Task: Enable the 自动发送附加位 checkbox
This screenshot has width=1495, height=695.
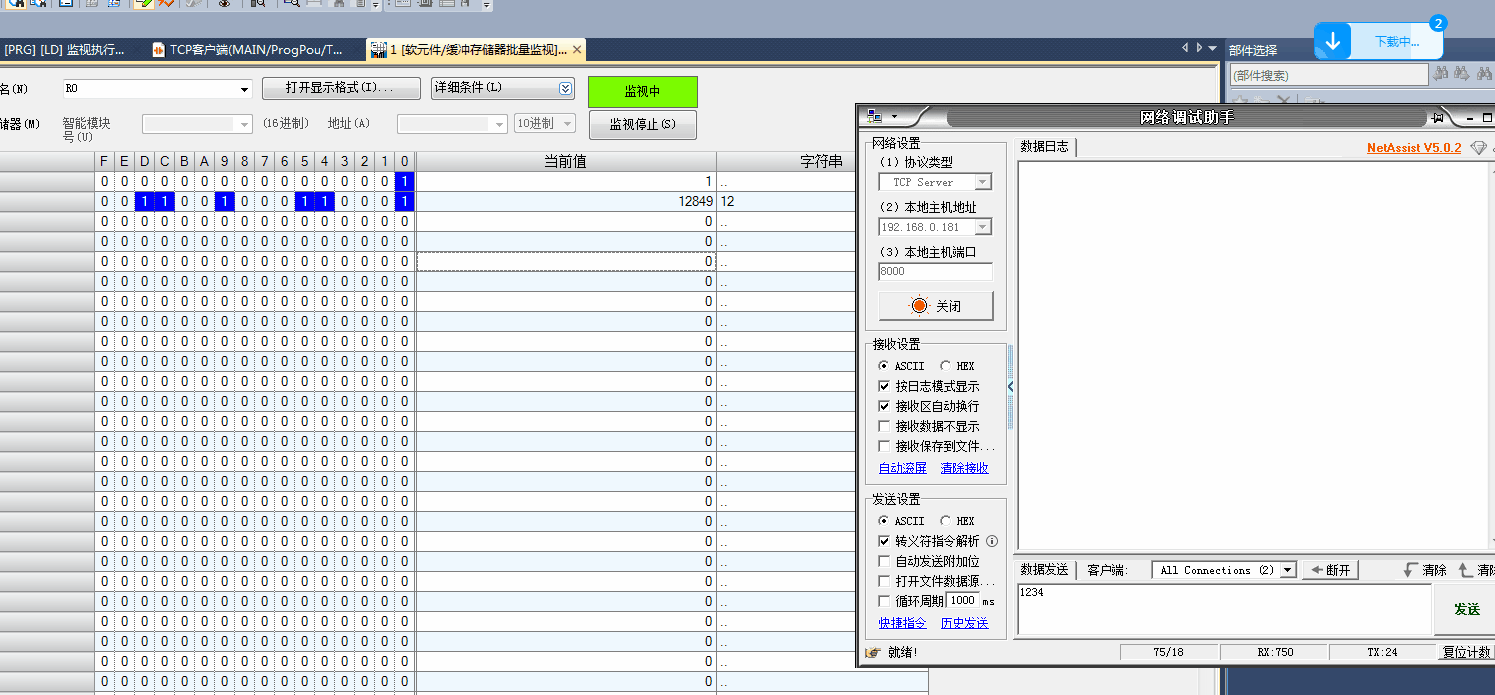Action: pos(884,562)
